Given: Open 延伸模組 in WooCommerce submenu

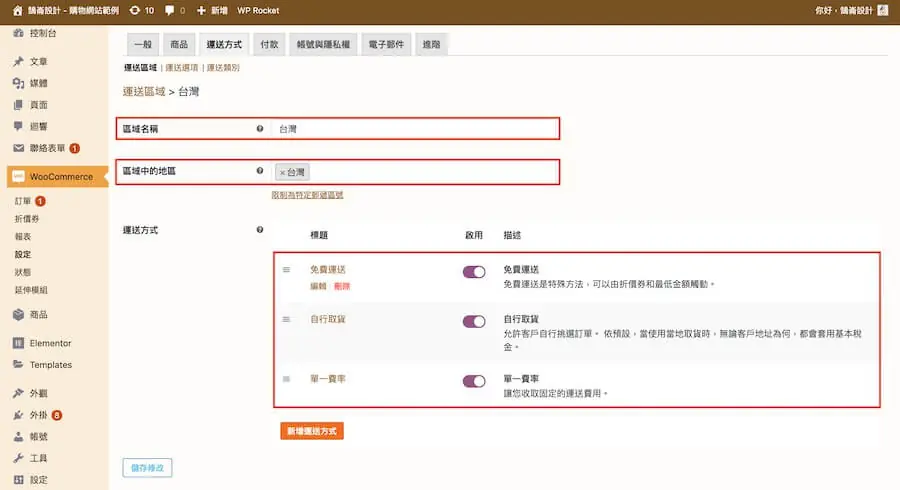Looking at the screenshot, I should 31,290.
